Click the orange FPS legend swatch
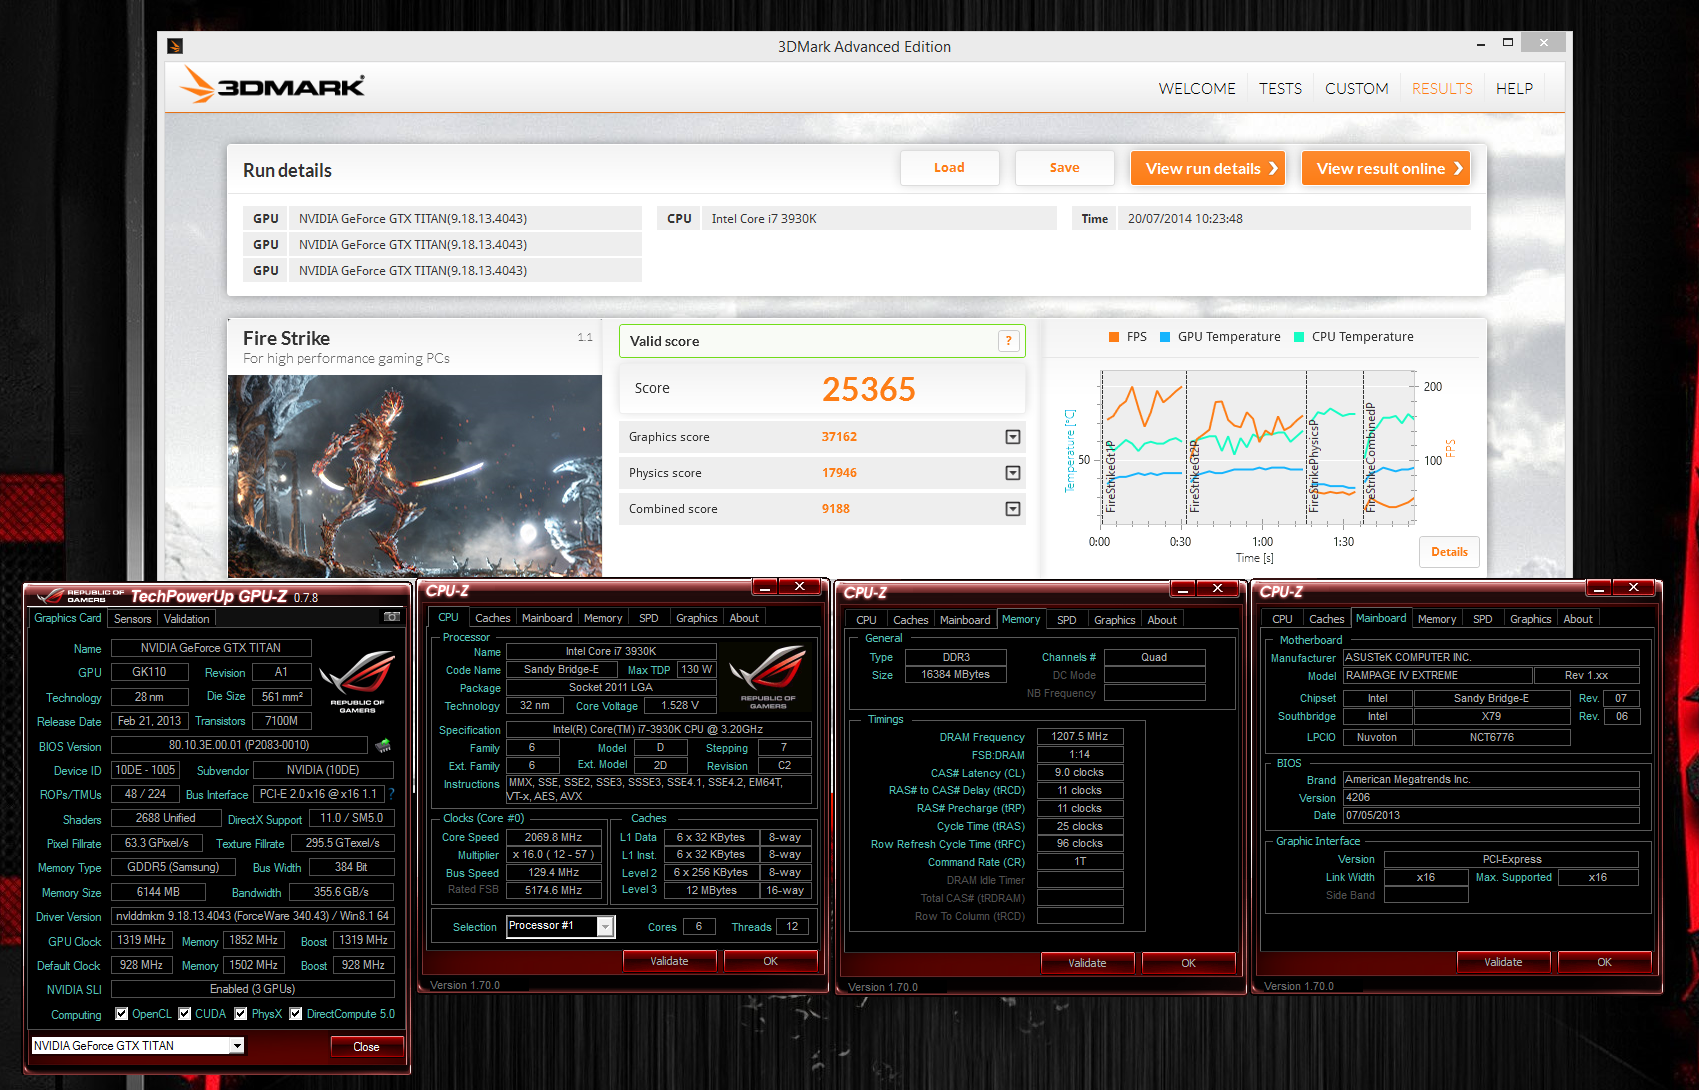Viewport: 1699px width, 1090px height. pyautogui.click(x=1114, y=337)
